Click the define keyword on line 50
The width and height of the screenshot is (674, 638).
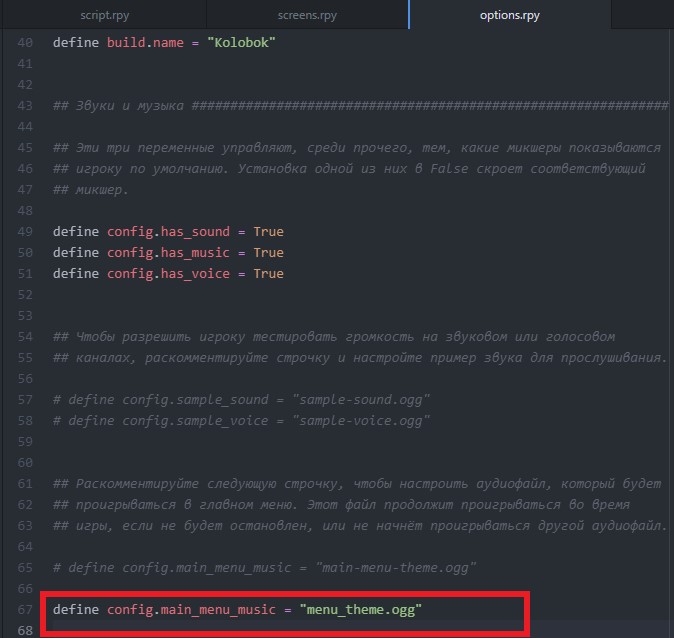coord(76,253)
